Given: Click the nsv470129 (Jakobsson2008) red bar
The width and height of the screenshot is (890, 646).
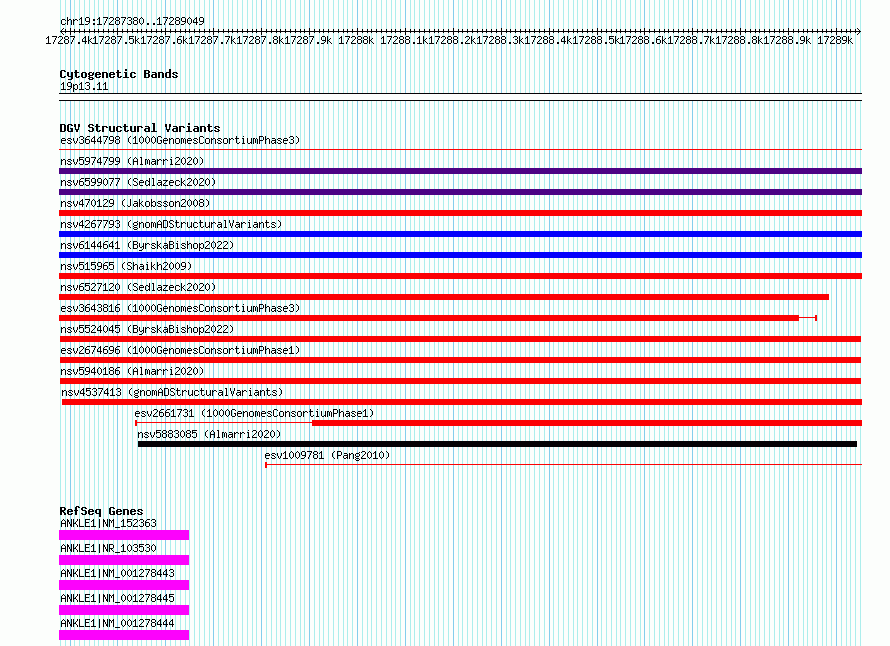Looking at the screenshot, I should point(460,213).
